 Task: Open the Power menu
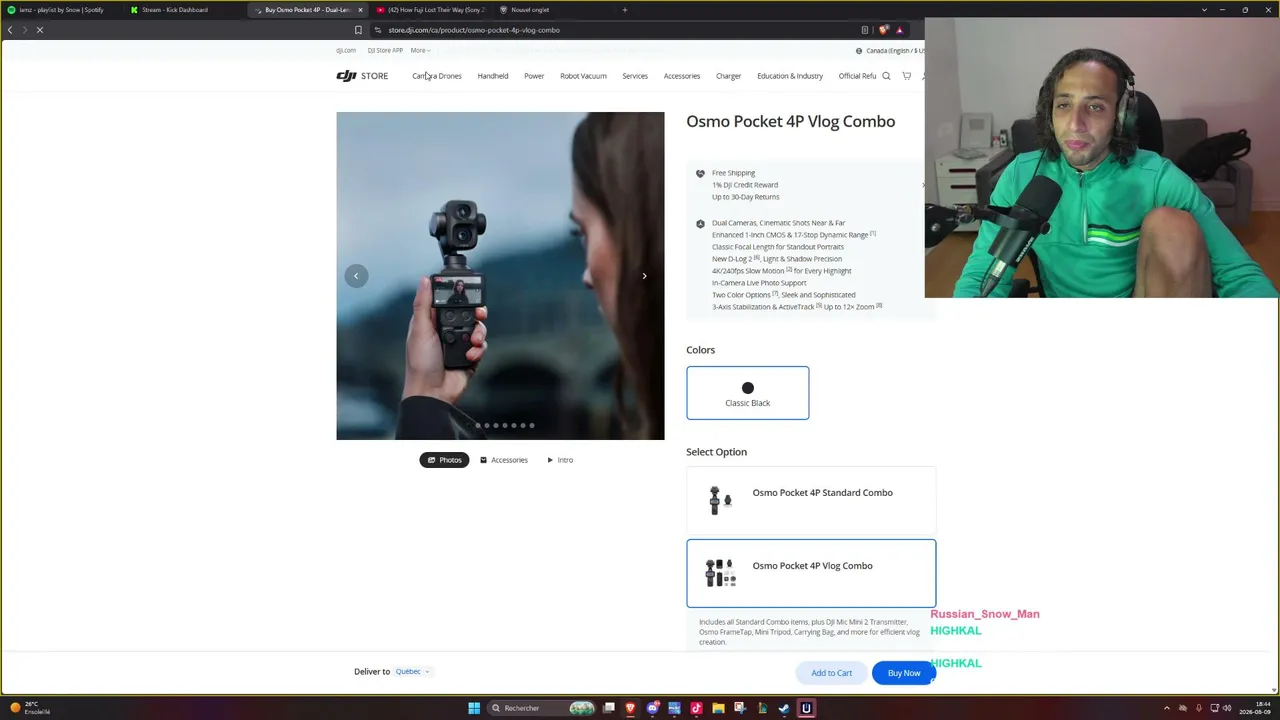point(534,76)
